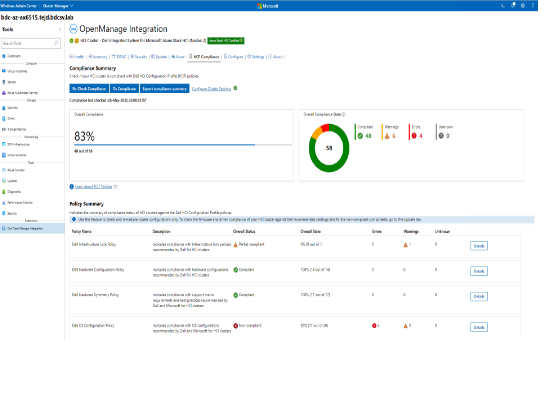544x394 pixels.
Task: Click red error count icon in OS Configuration row
Action: tap(374, 325)
